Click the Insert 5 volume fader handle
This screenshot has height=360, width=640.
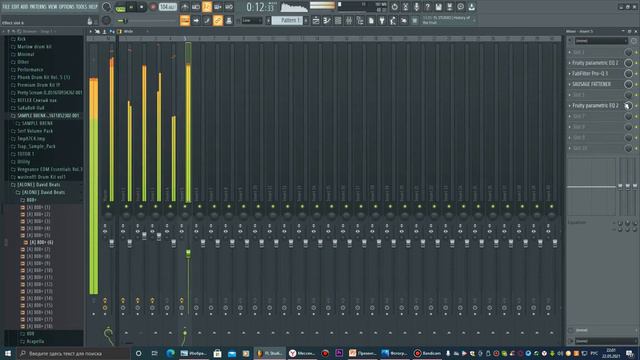[188, 253]
